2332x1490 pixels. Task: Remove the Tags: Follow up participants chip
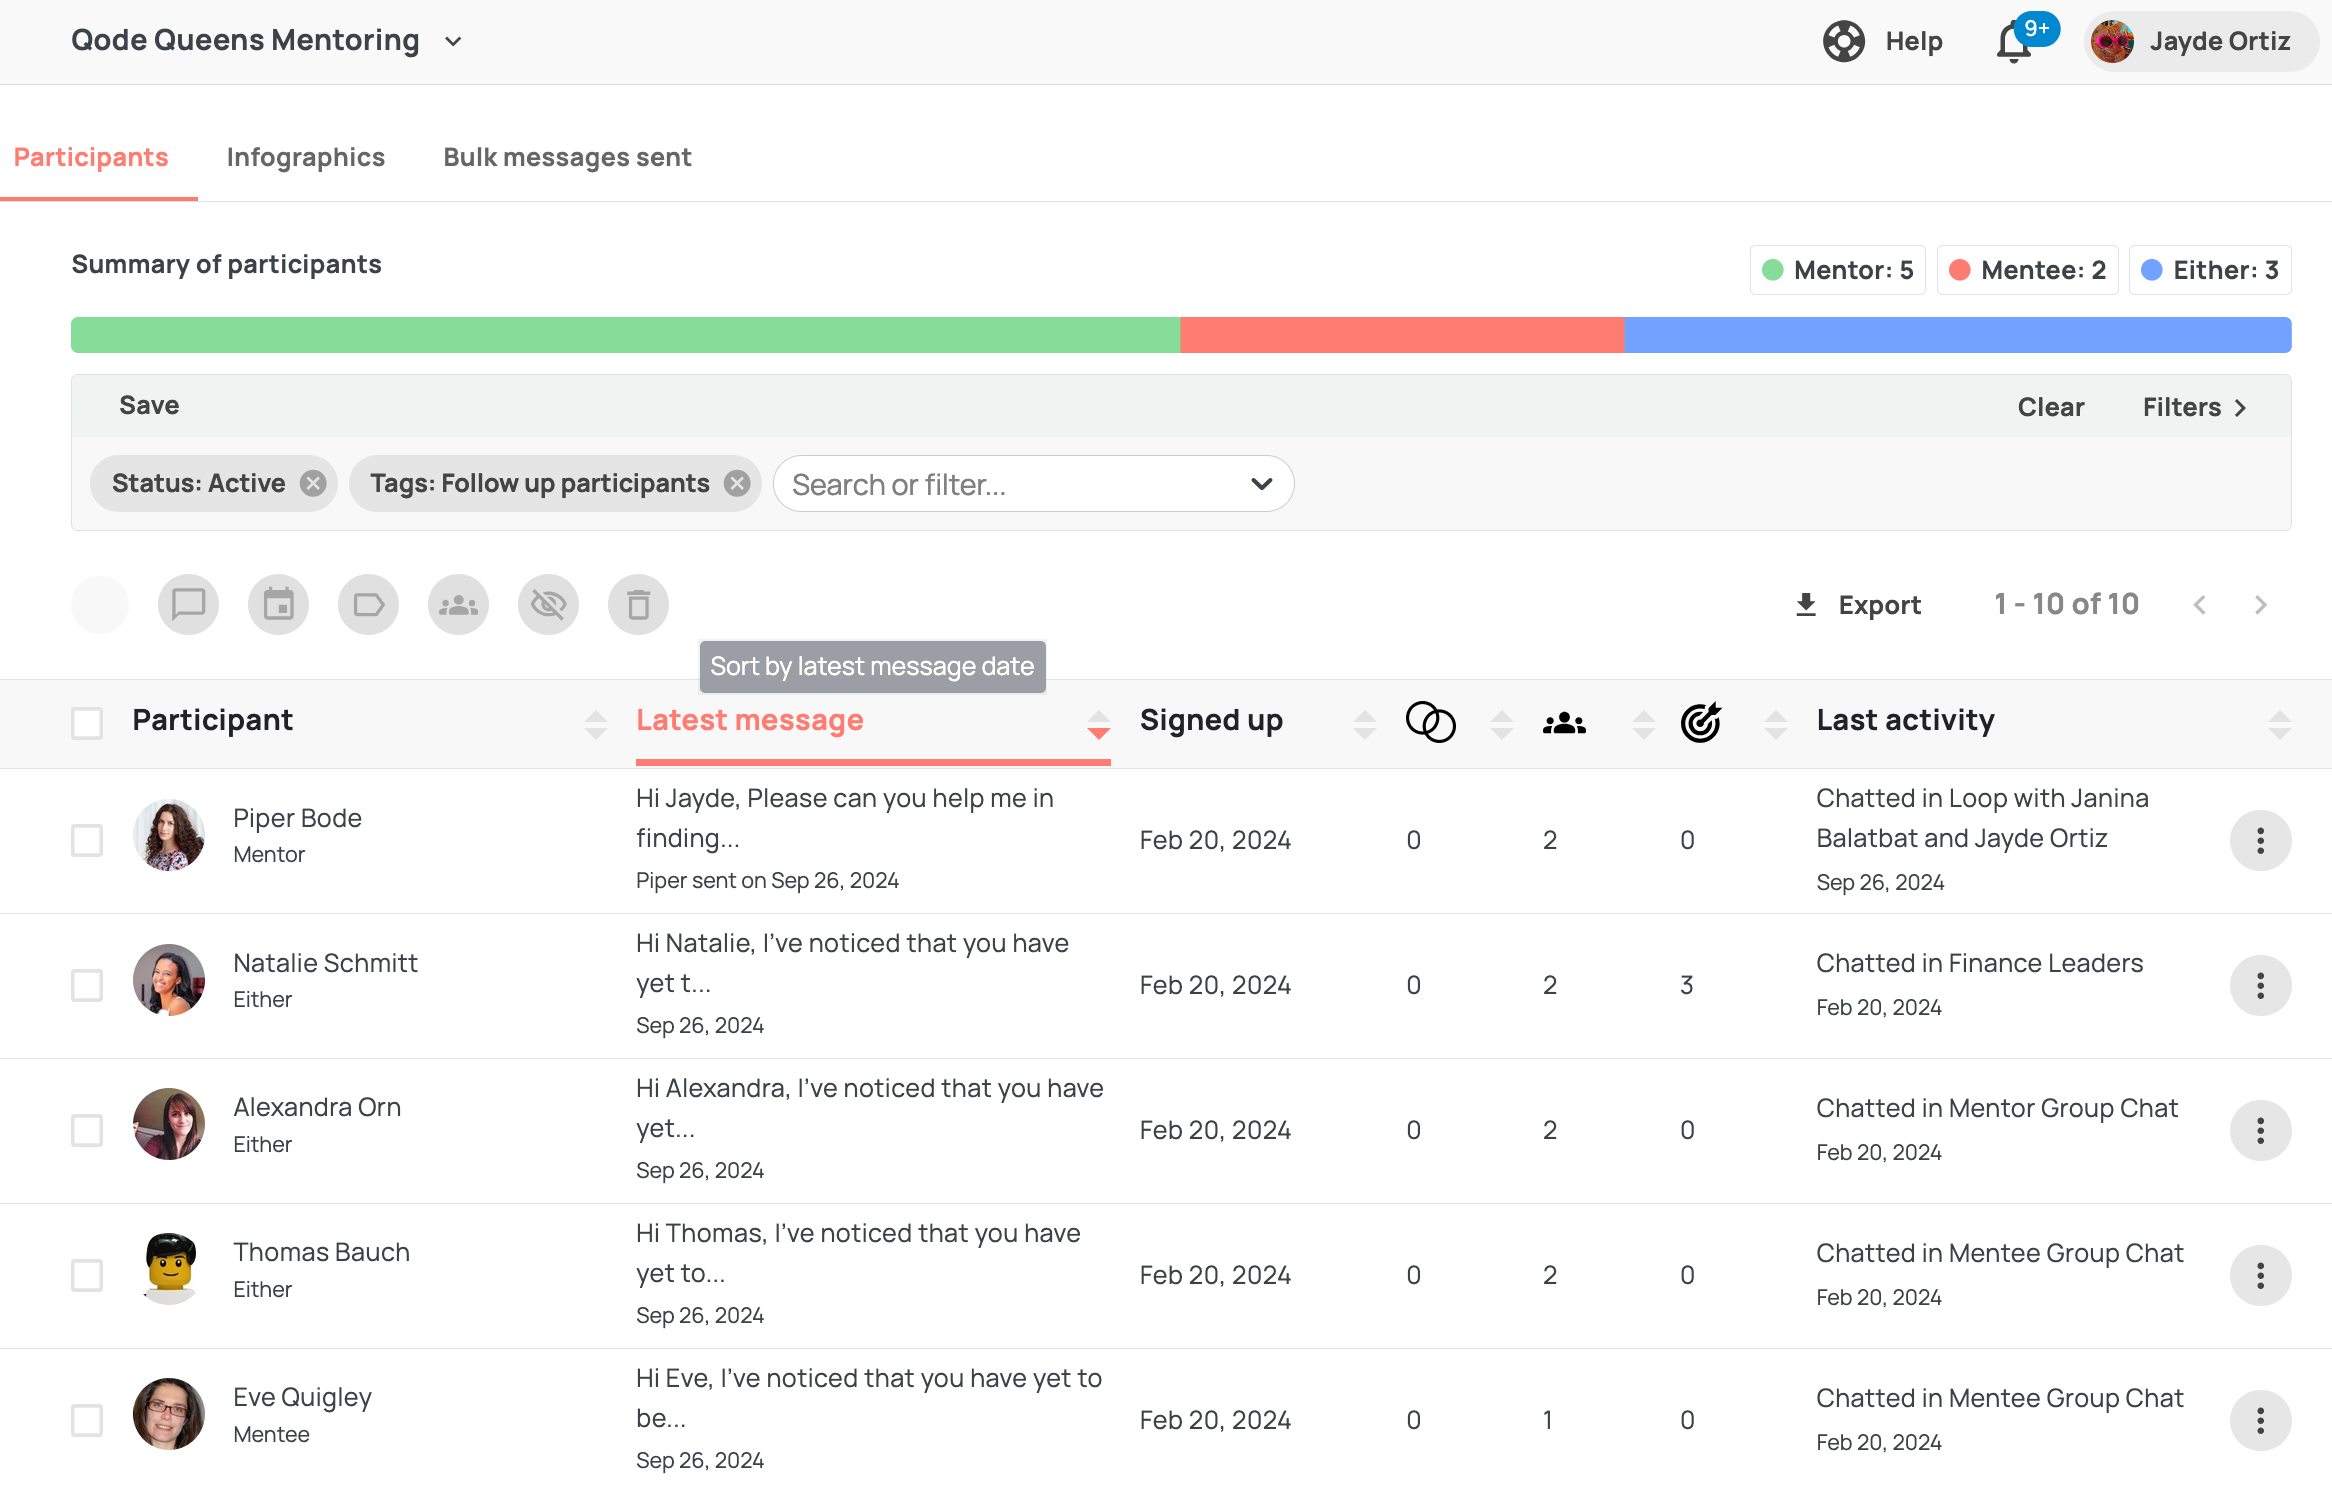tap(737, 484)
